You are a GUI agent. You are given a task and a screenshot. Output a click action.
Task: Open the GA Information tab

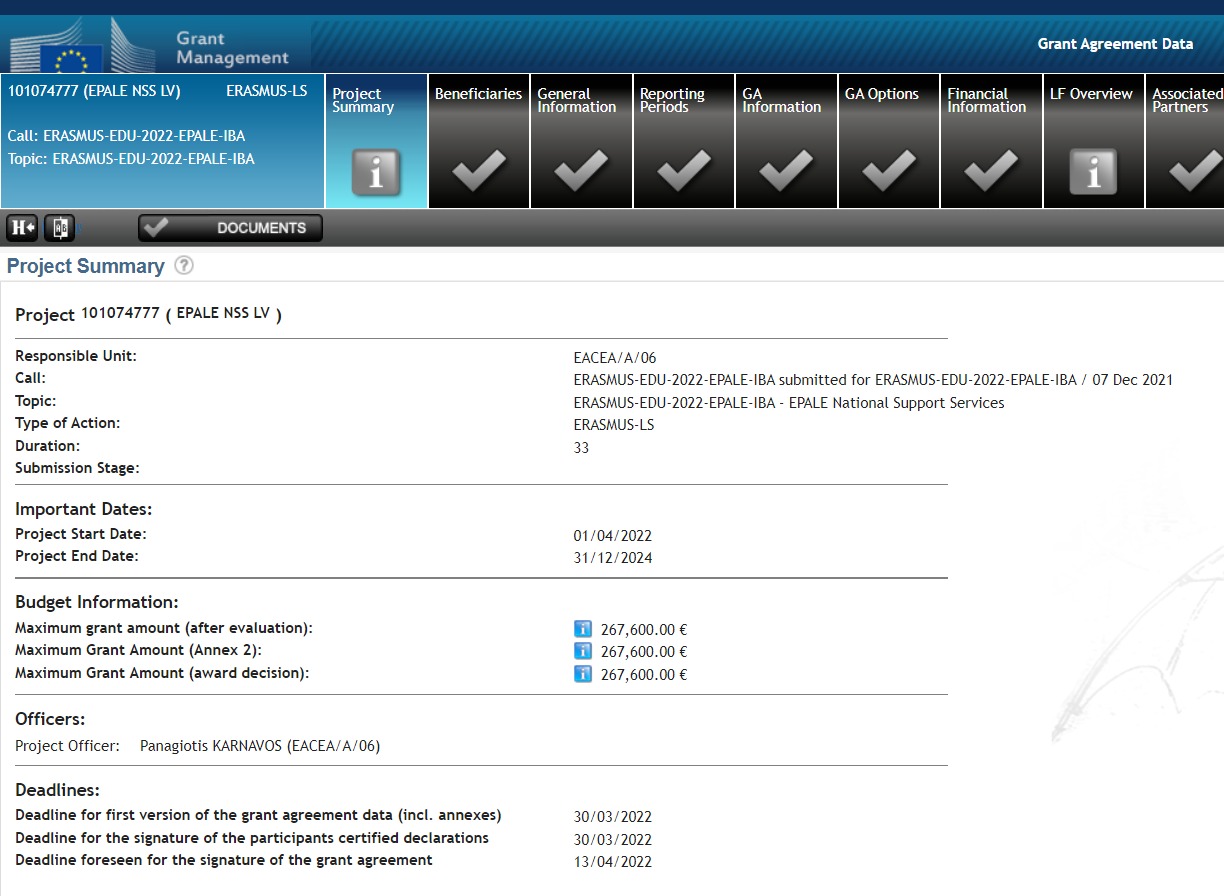pos(786,141)
